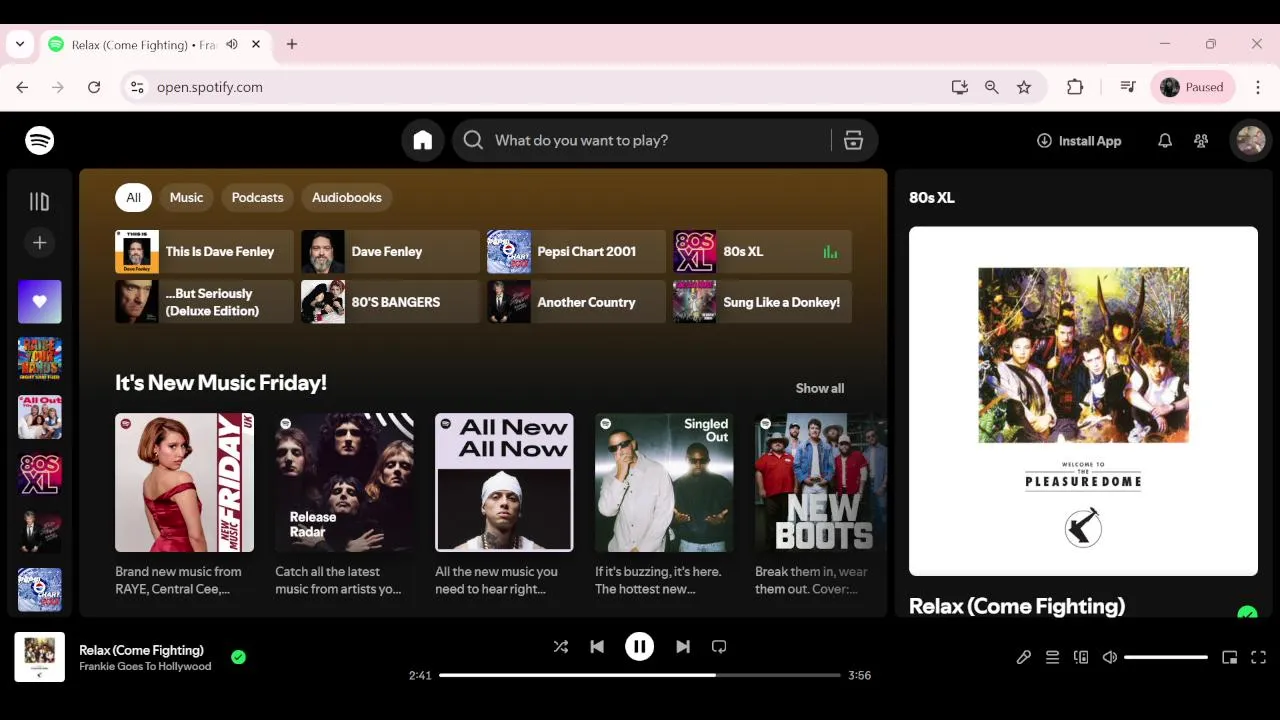The image size is (1280, 720).
Task: Select the All filter chip
Action: (133, 198)
